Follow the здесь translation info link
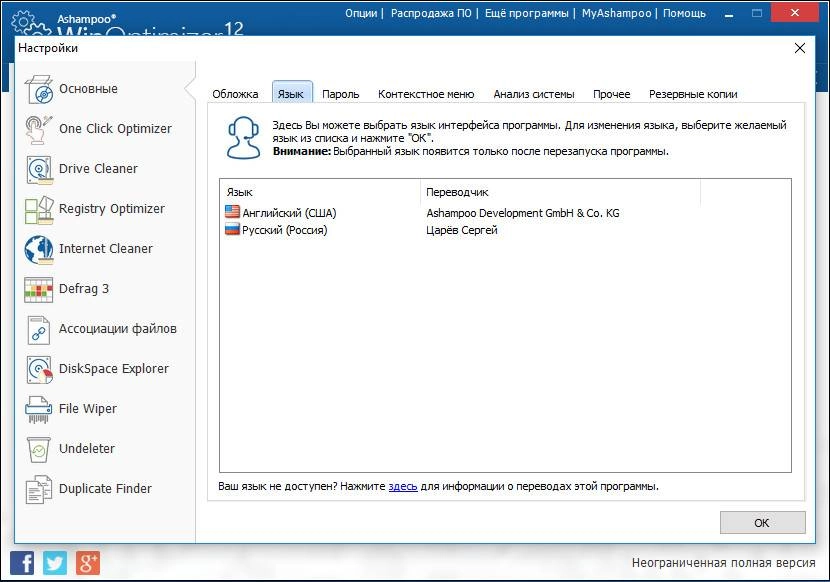The height and width of the screenshot is (582, 830). [x=403, y=486]
